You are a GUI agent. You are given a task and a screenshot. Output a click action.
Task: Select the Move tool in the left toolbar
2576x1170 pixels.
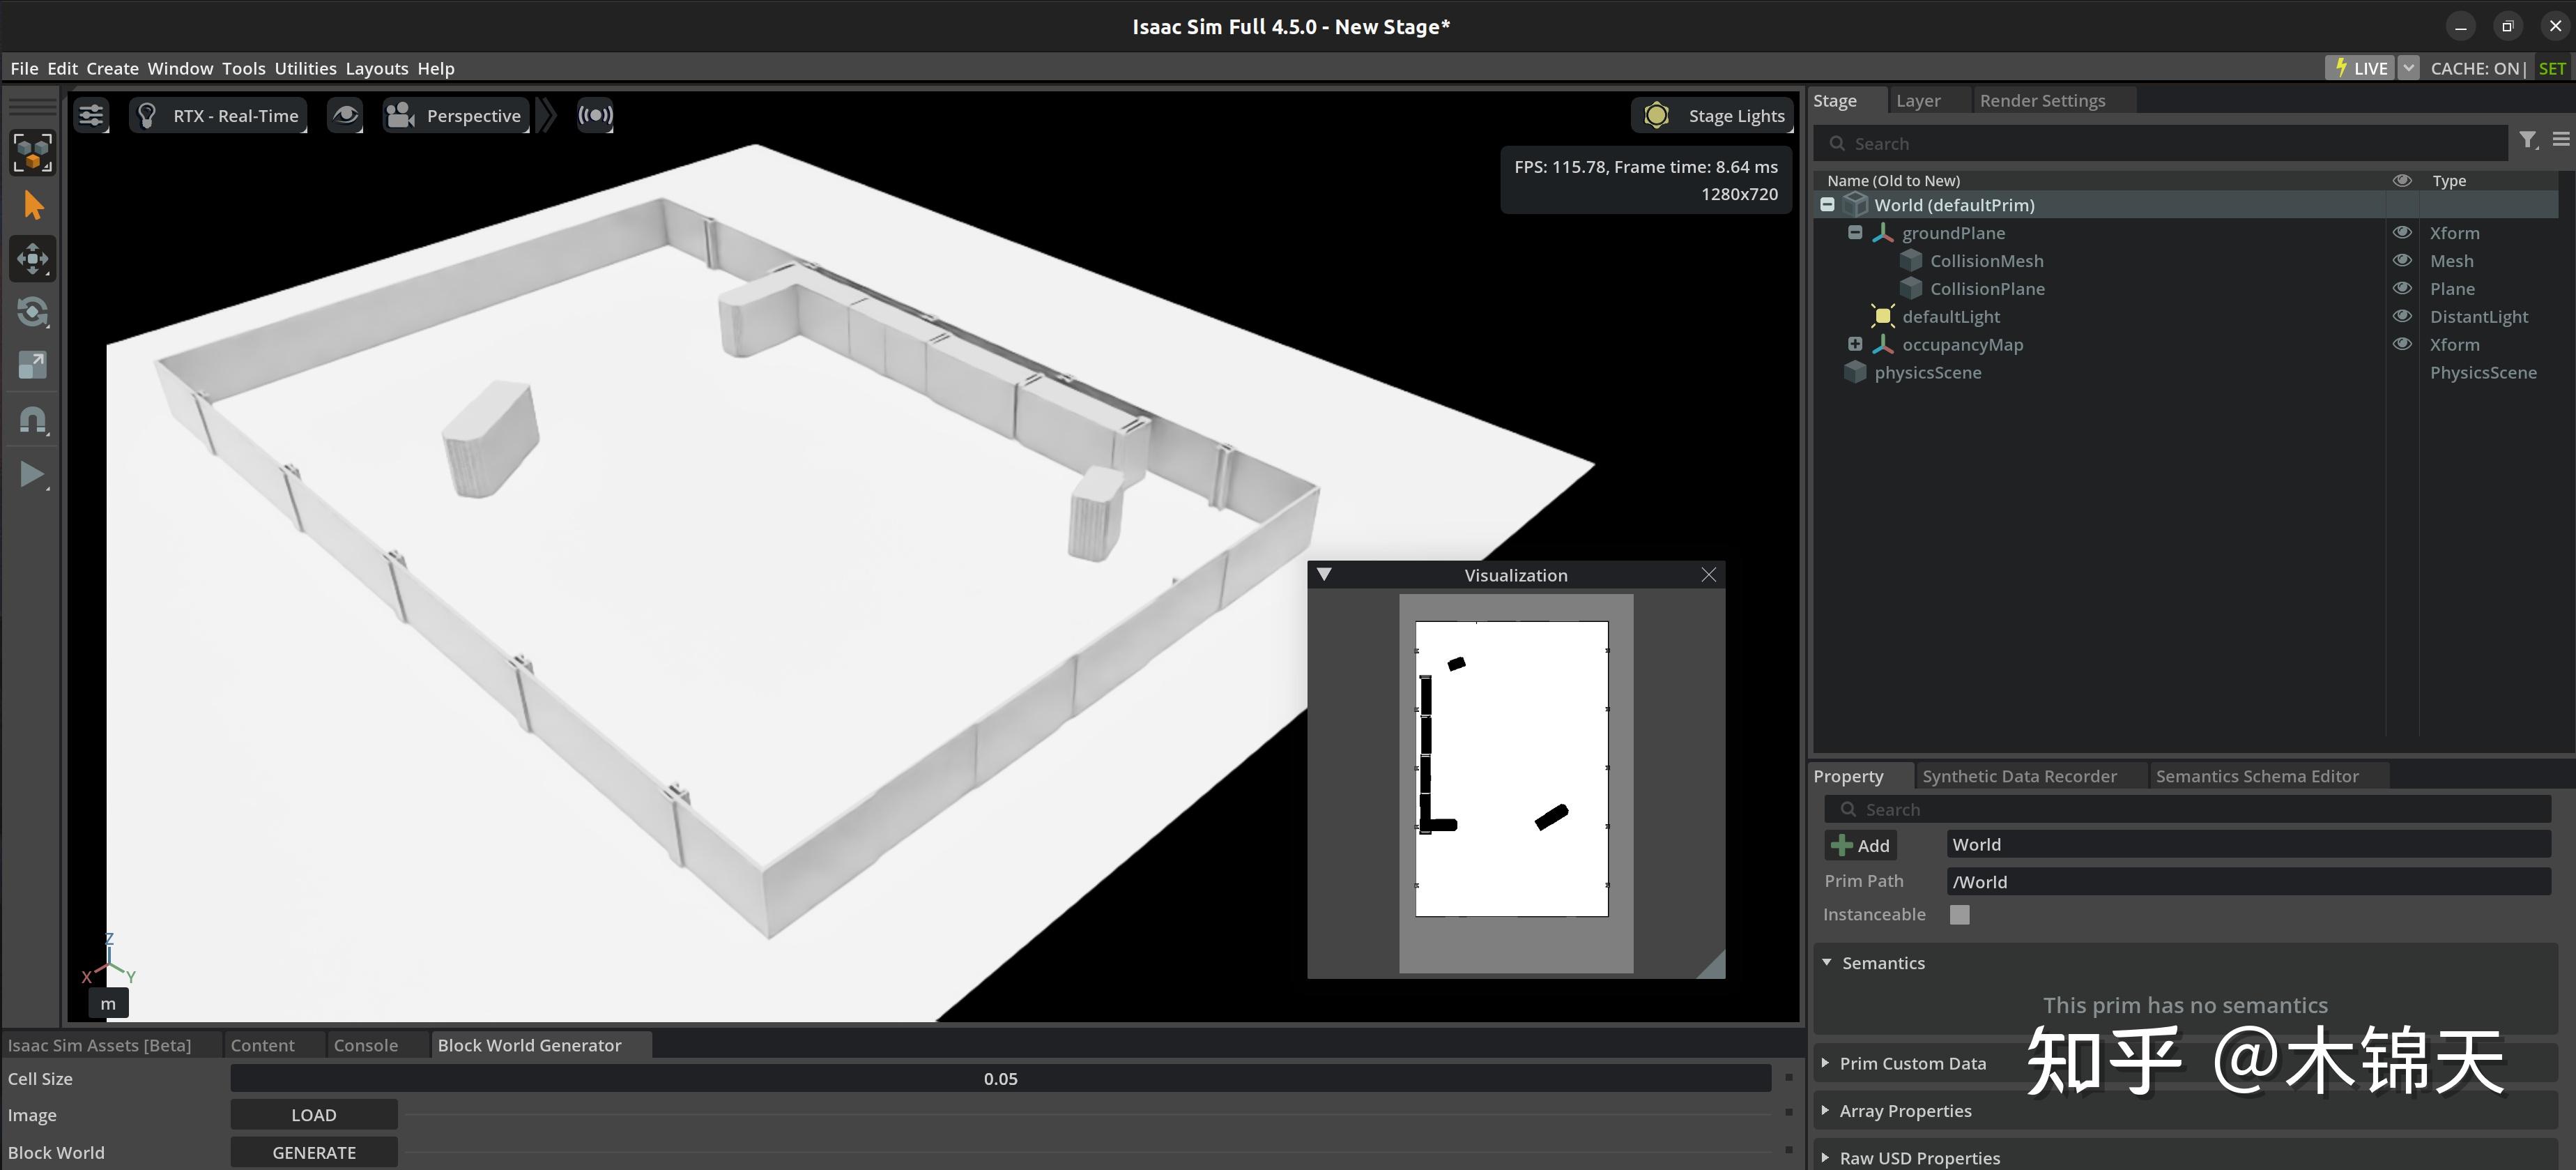tap(33, 259)
